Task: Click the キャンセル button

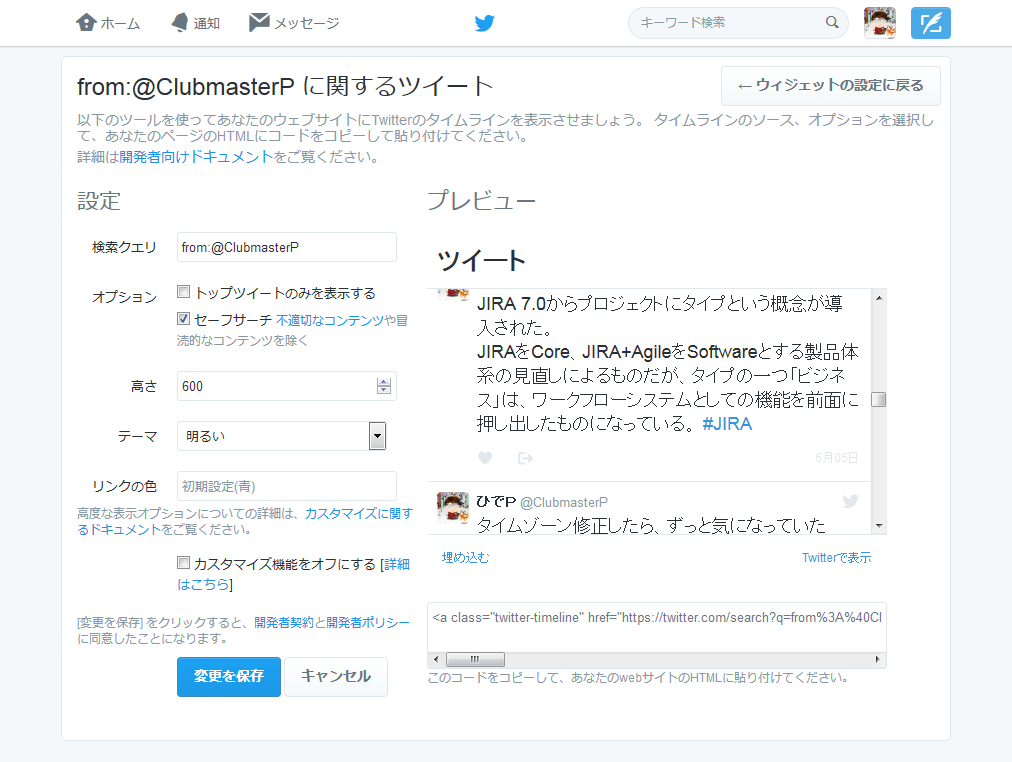Action: [x=336, y=676]
